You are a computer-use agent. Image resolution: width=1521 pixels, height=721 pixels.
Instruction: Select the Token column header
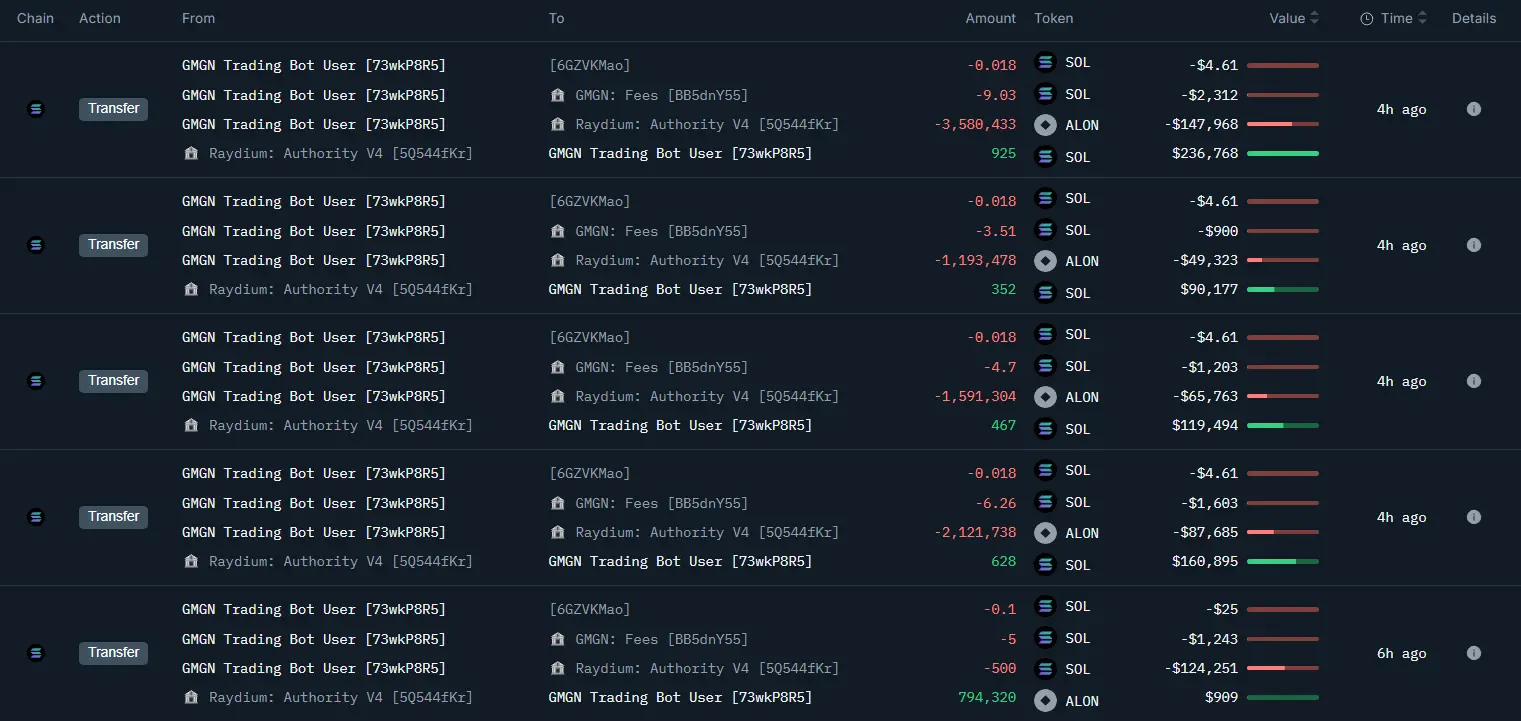click(1053, 18)
